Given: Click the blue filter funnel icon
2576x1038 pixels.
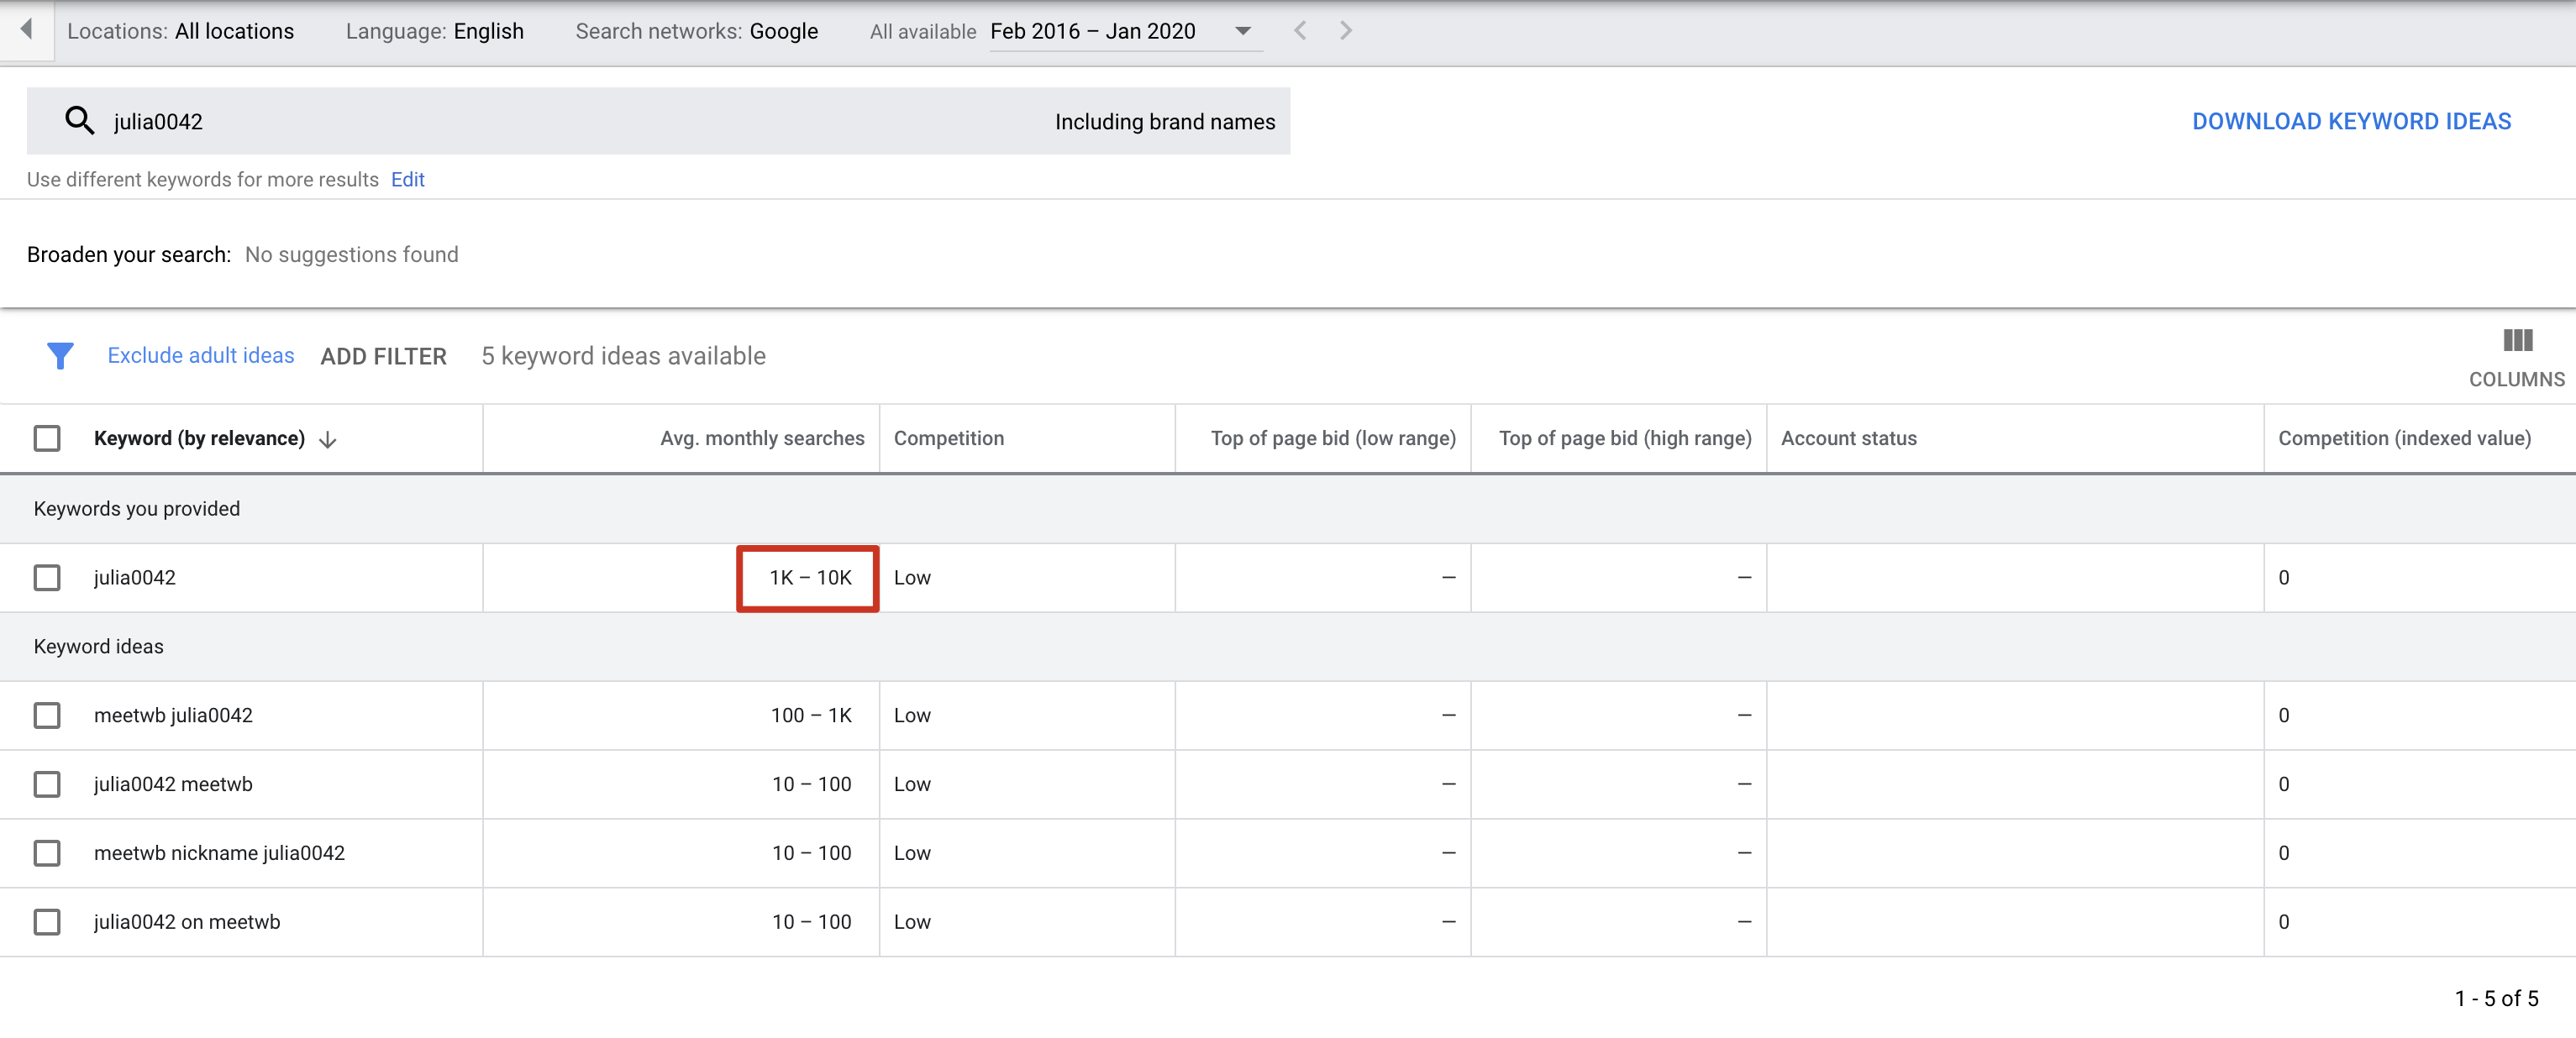Looking at the screenshot, I should (60, 356).
